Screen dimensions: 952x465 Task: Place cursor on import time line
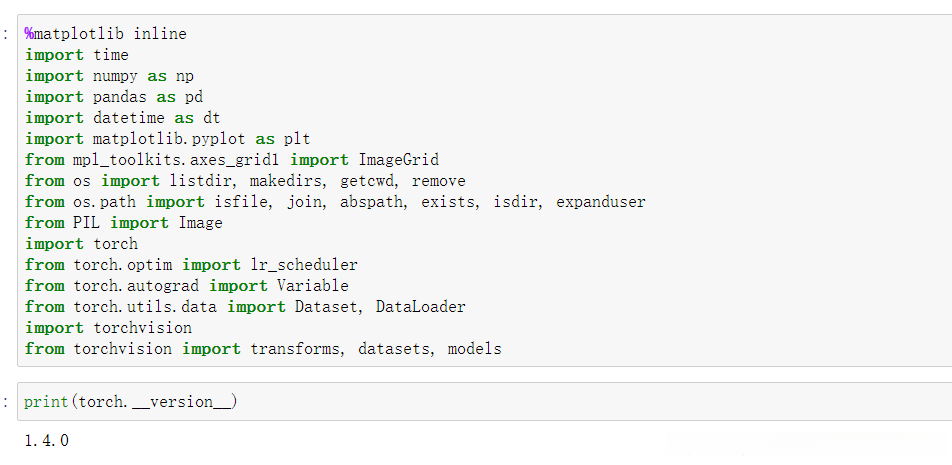[77, 55]
